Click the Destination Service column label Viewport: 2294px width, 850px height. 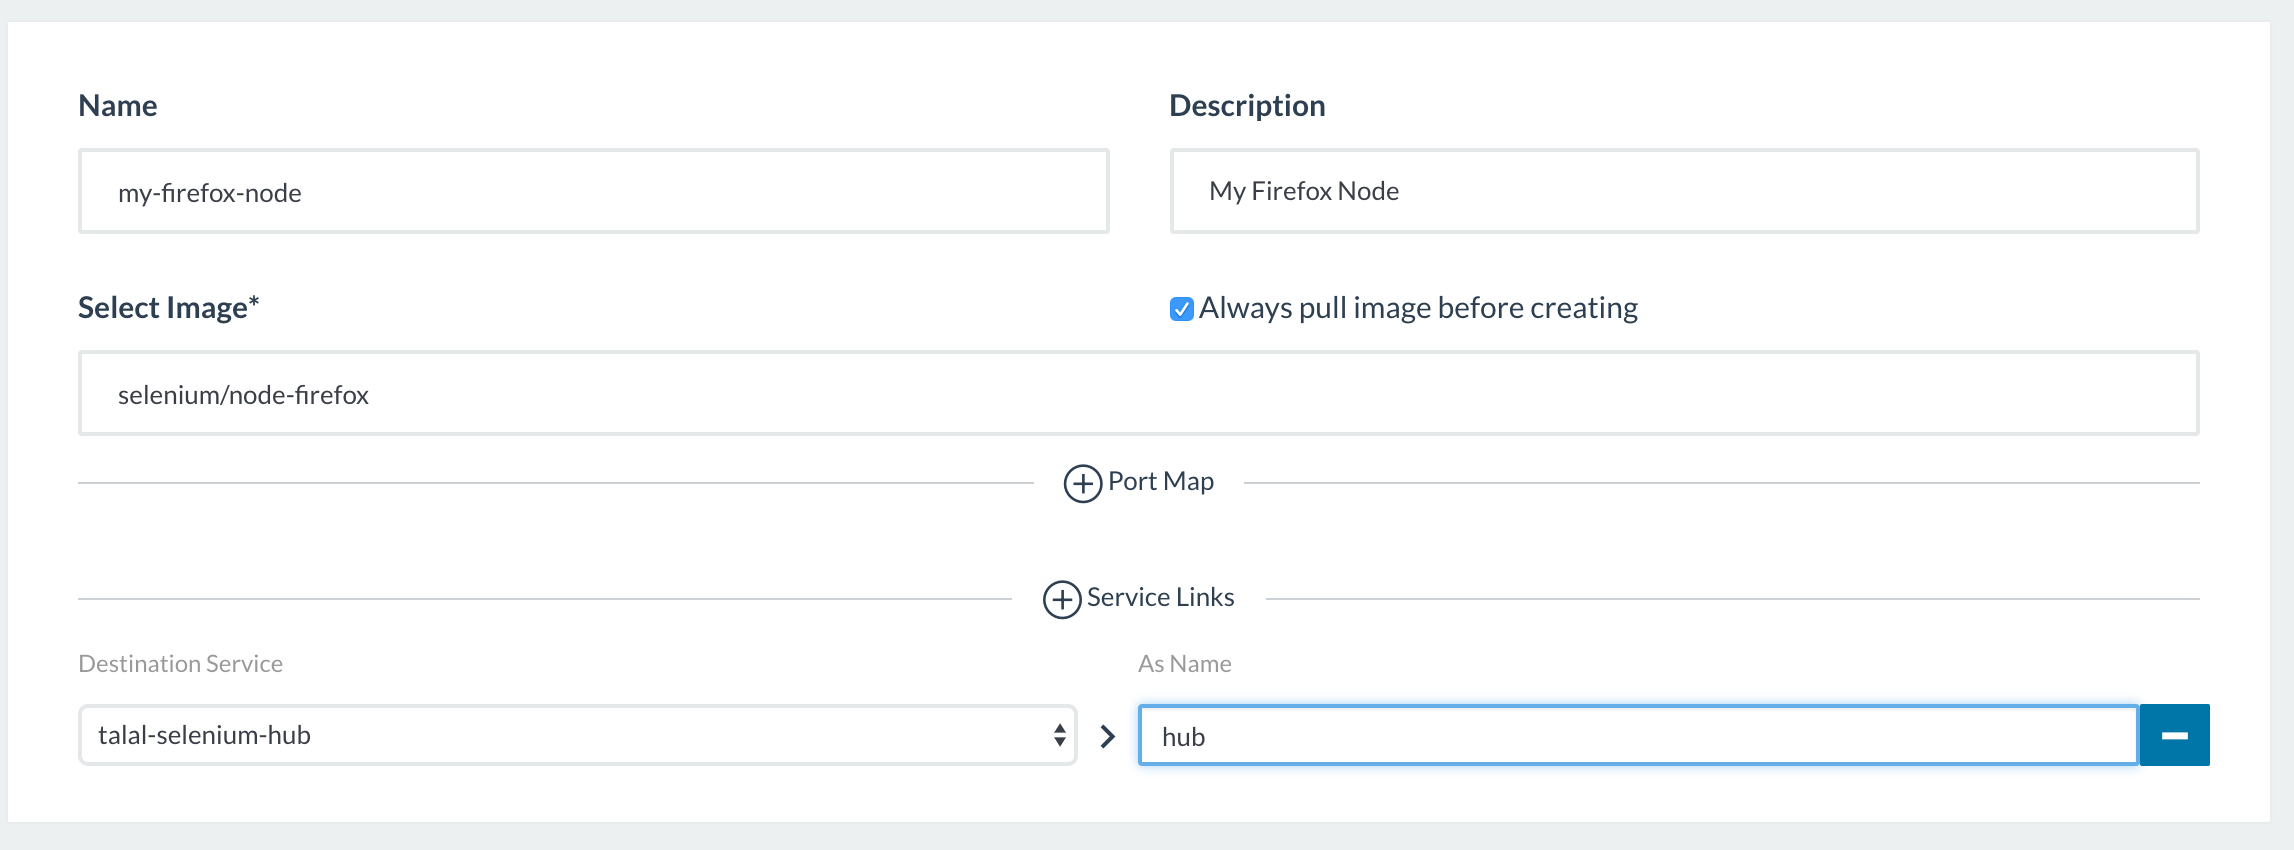coord(180,664)
